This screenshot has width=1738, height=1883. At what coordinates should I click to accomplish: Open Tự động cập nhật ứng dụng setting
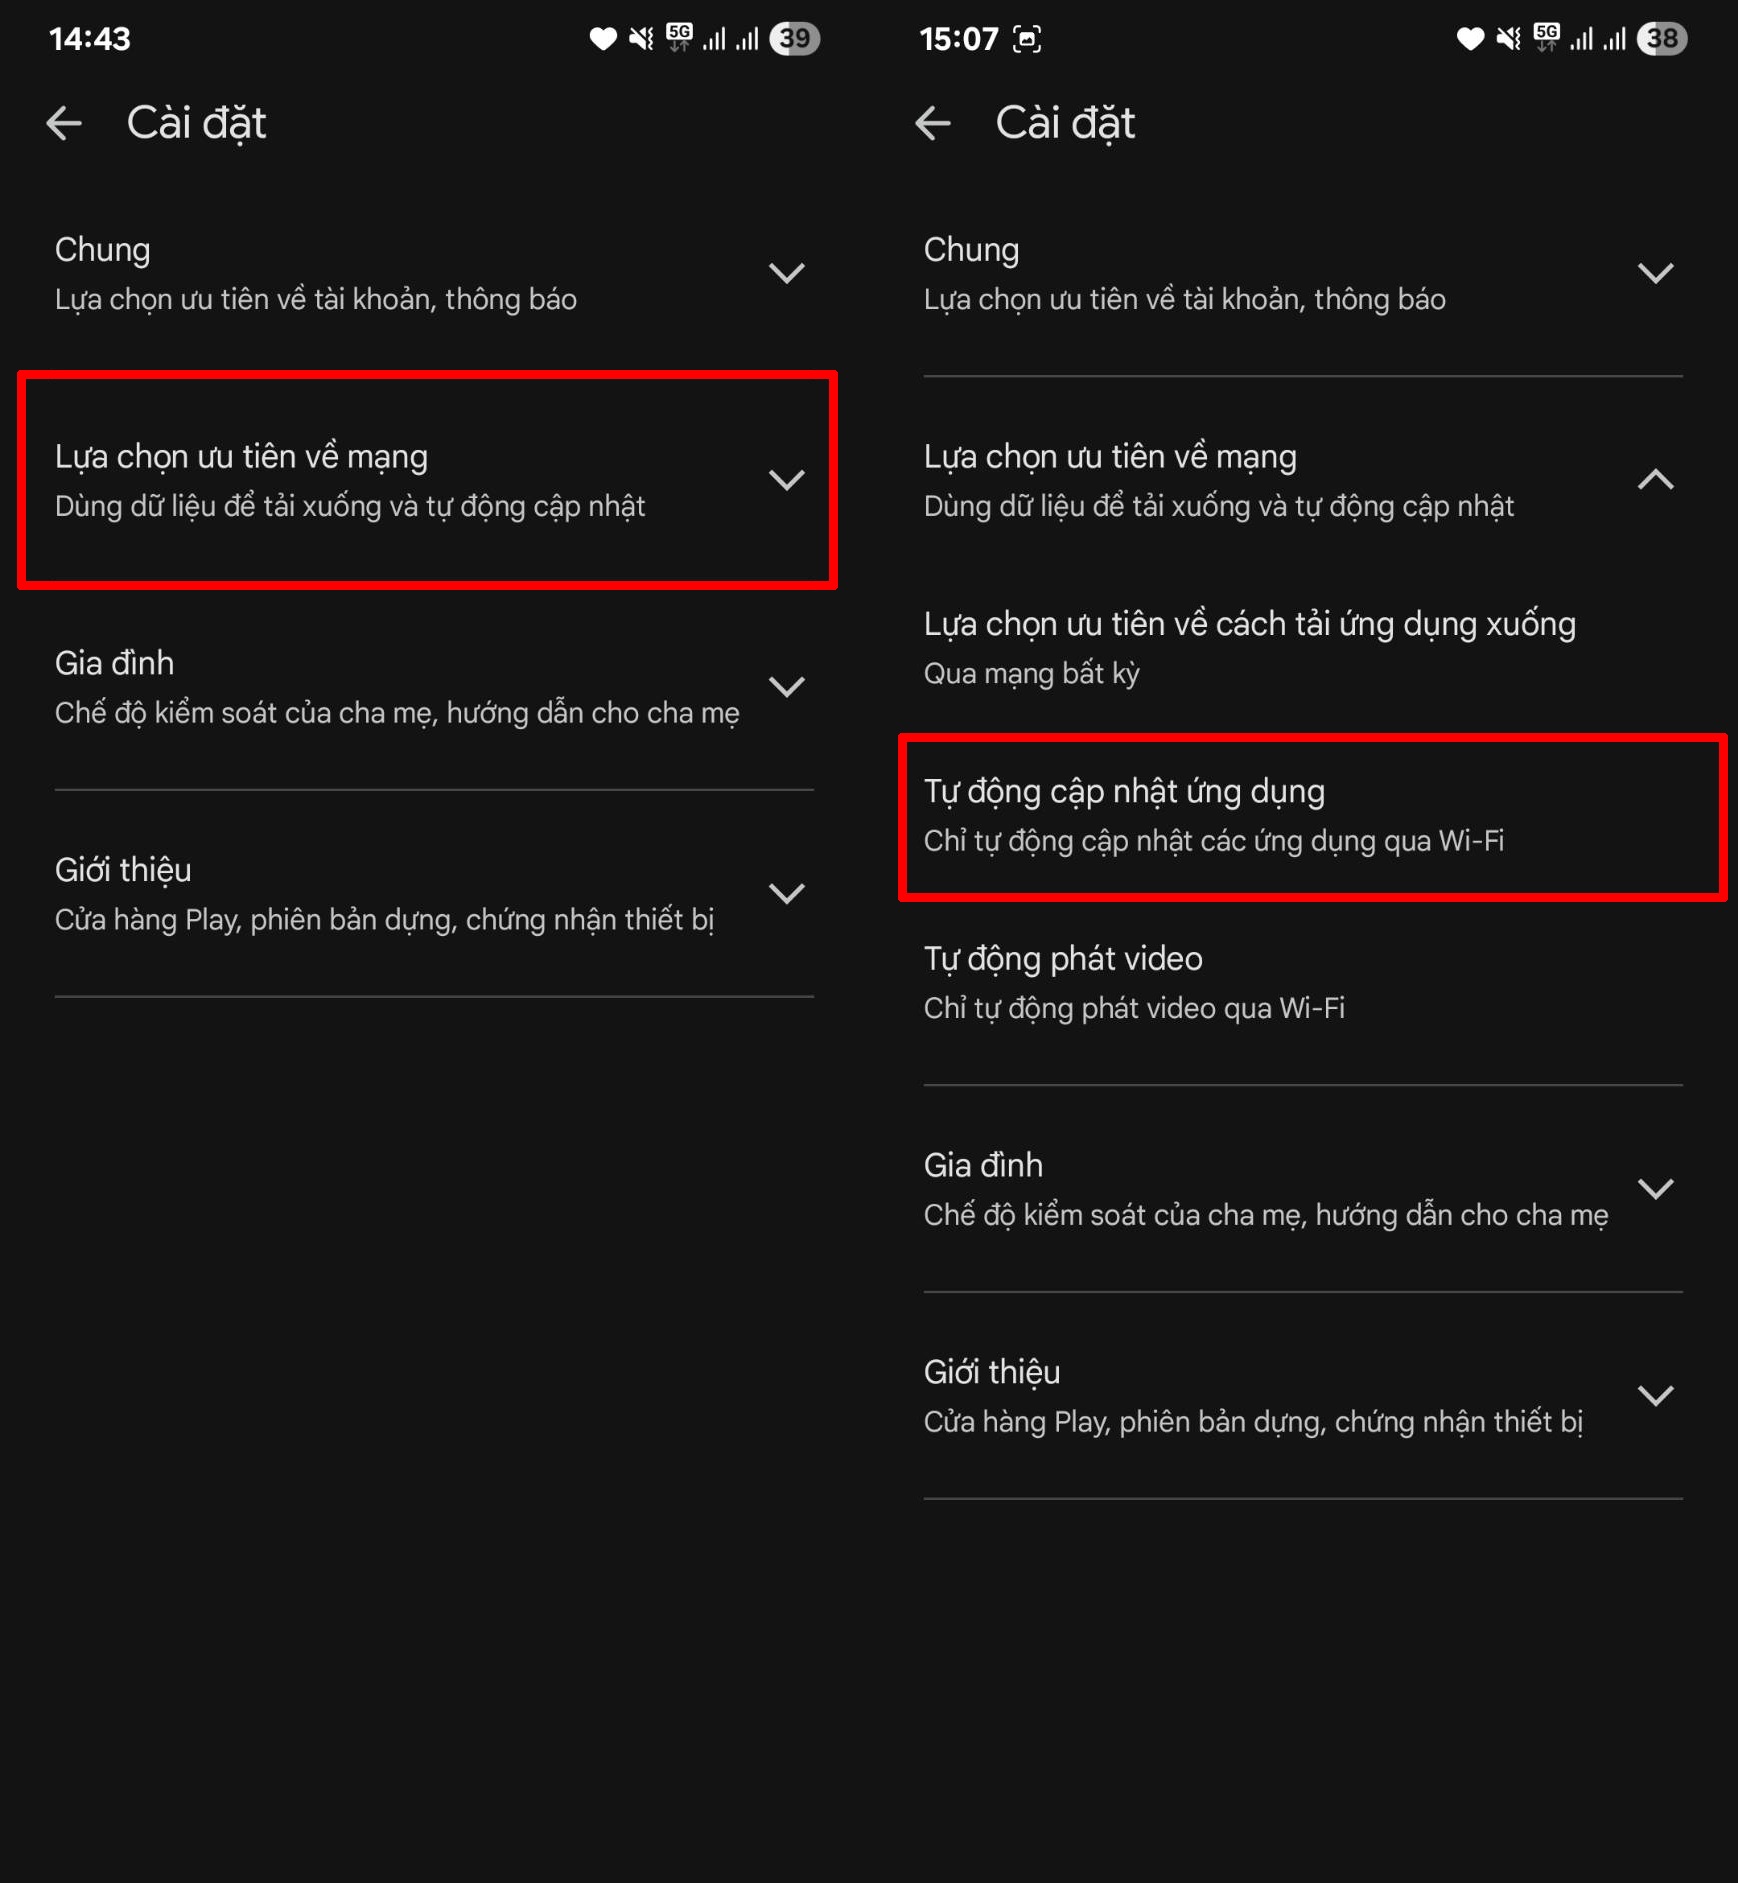point(1213,815)
